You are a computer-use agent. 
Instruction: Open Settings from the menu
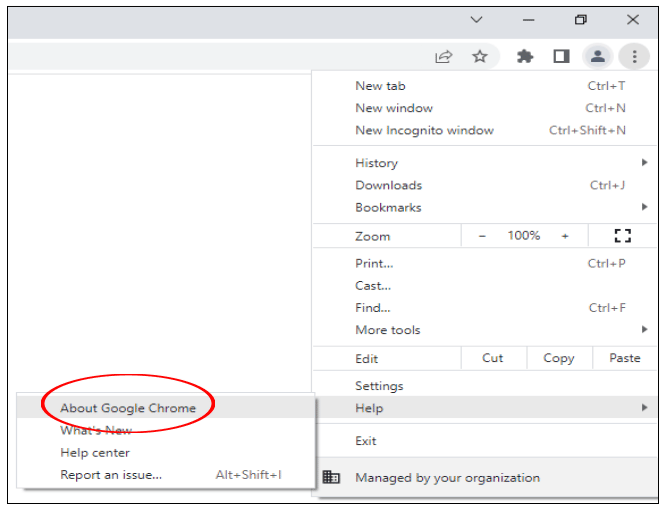click(x=484, y=386)
